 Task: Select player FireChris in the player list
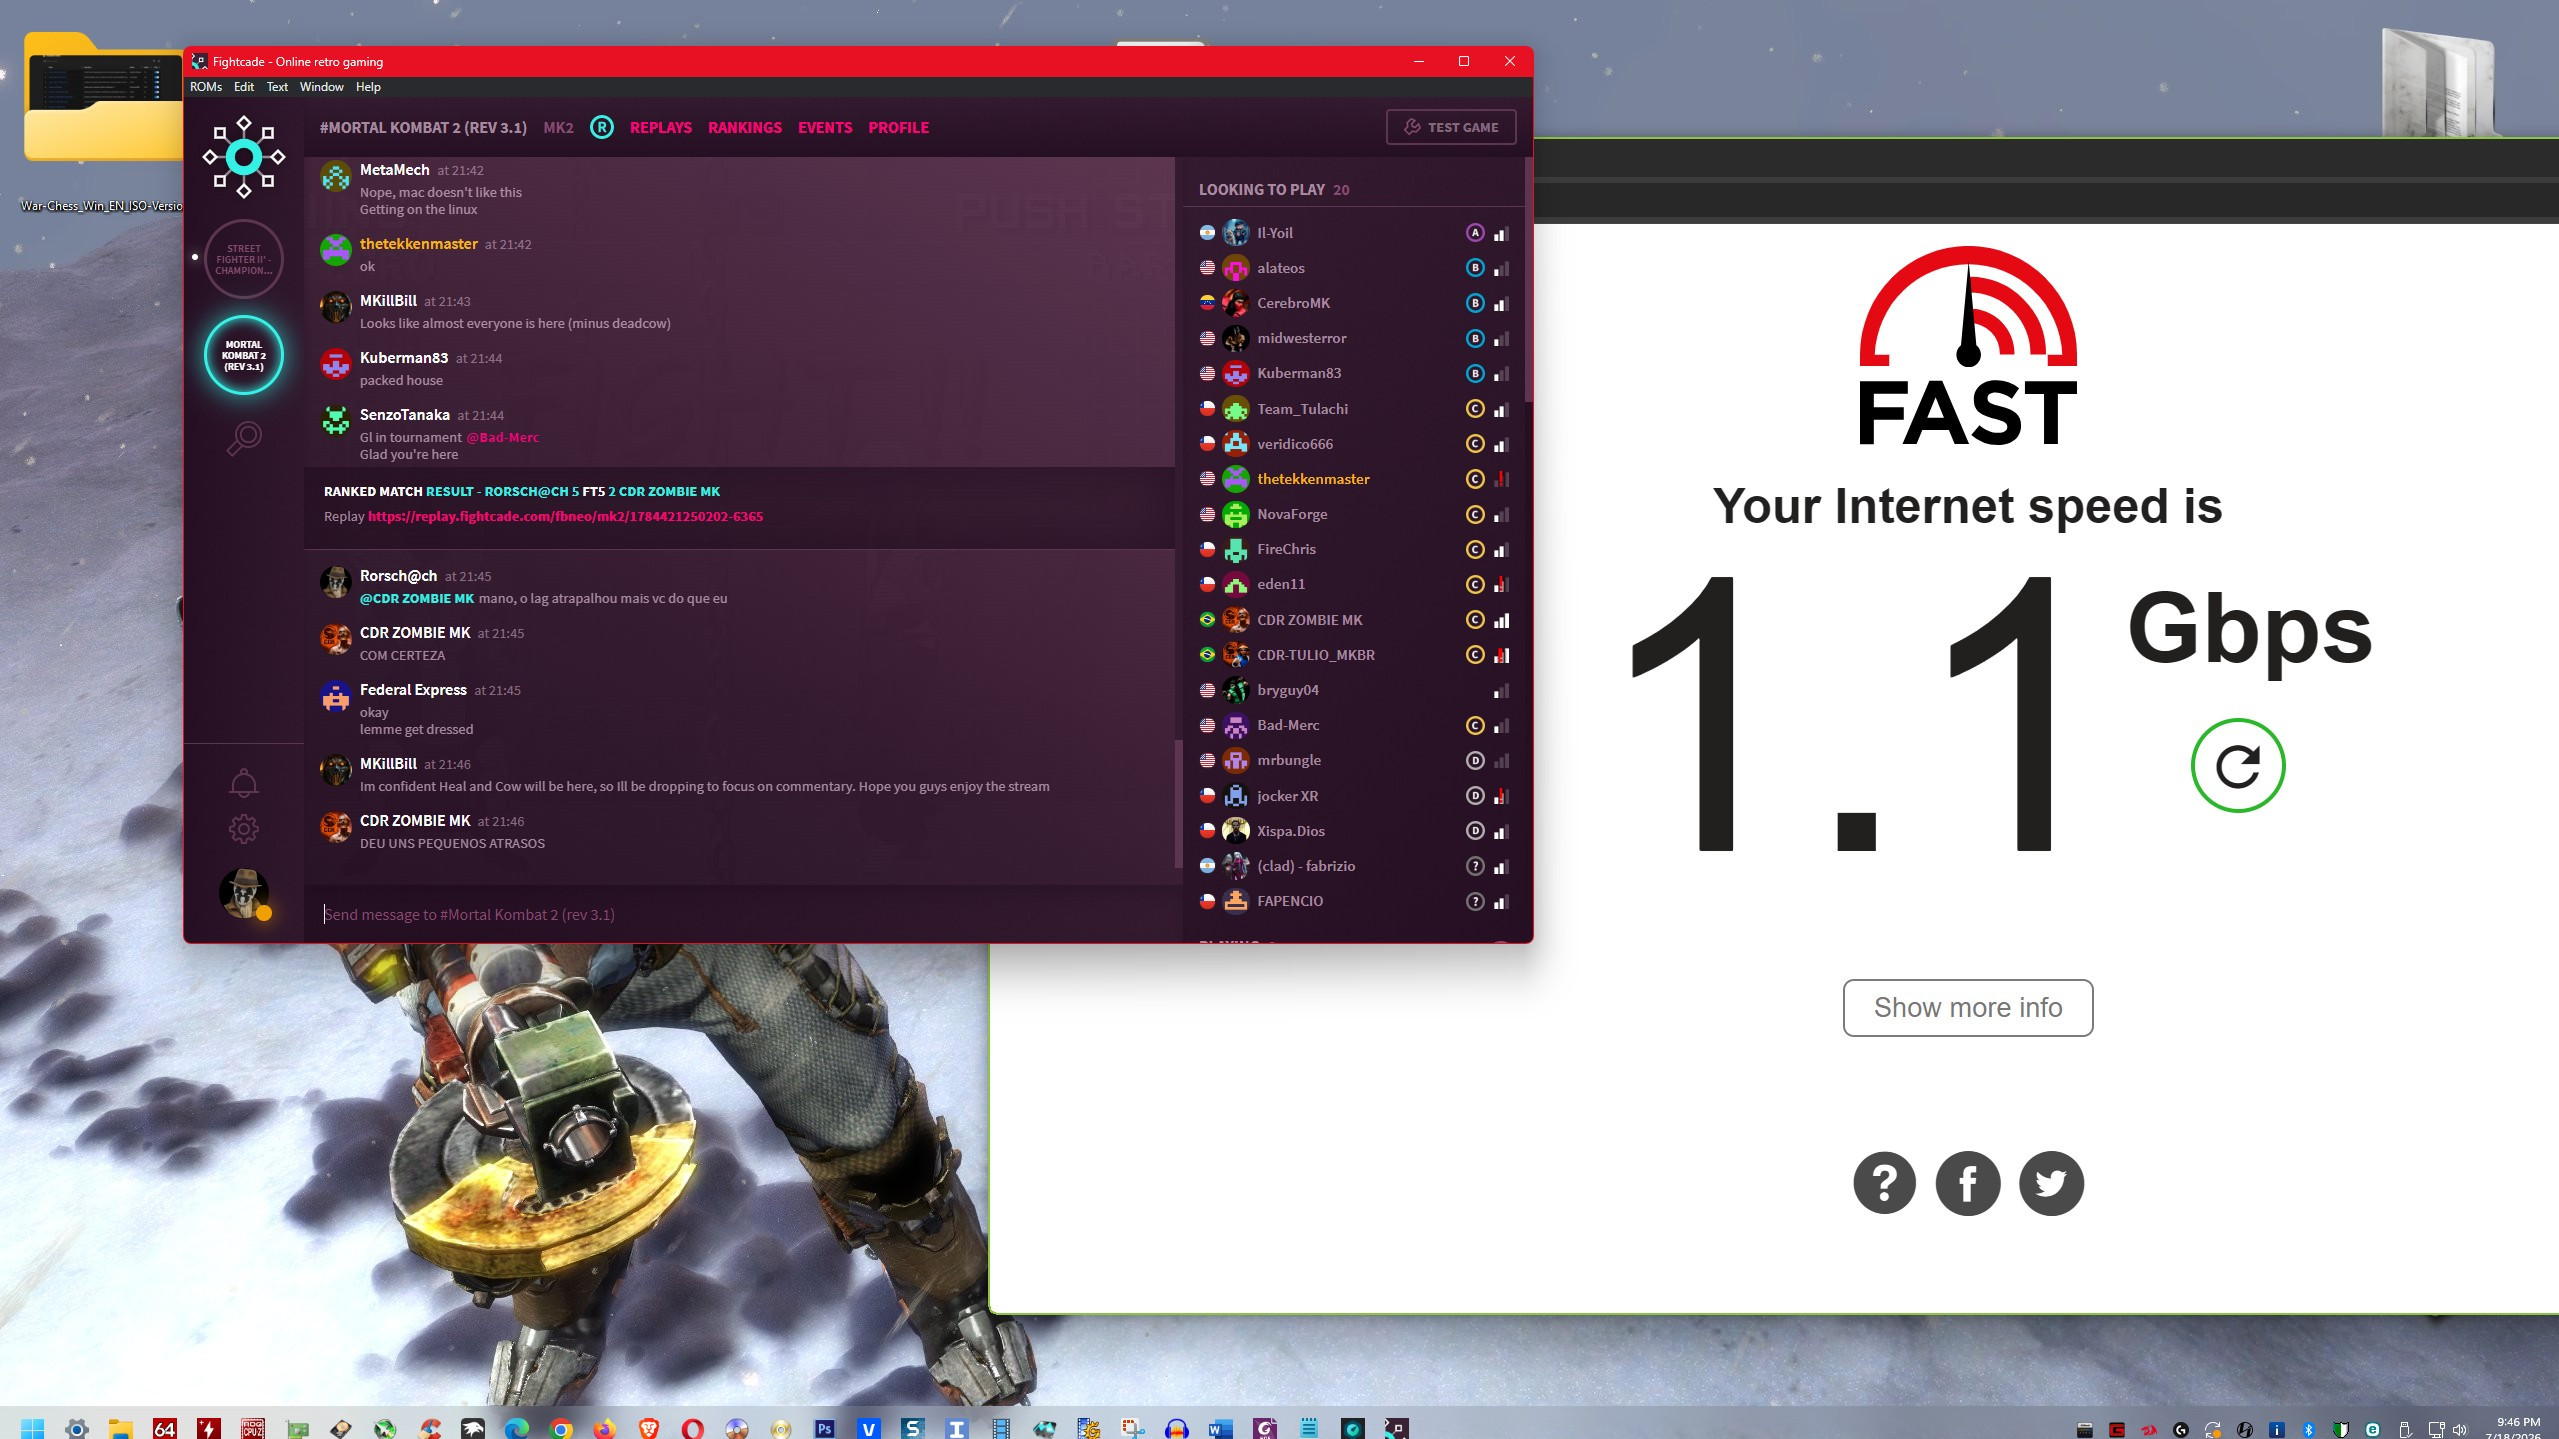point(1354,549)
